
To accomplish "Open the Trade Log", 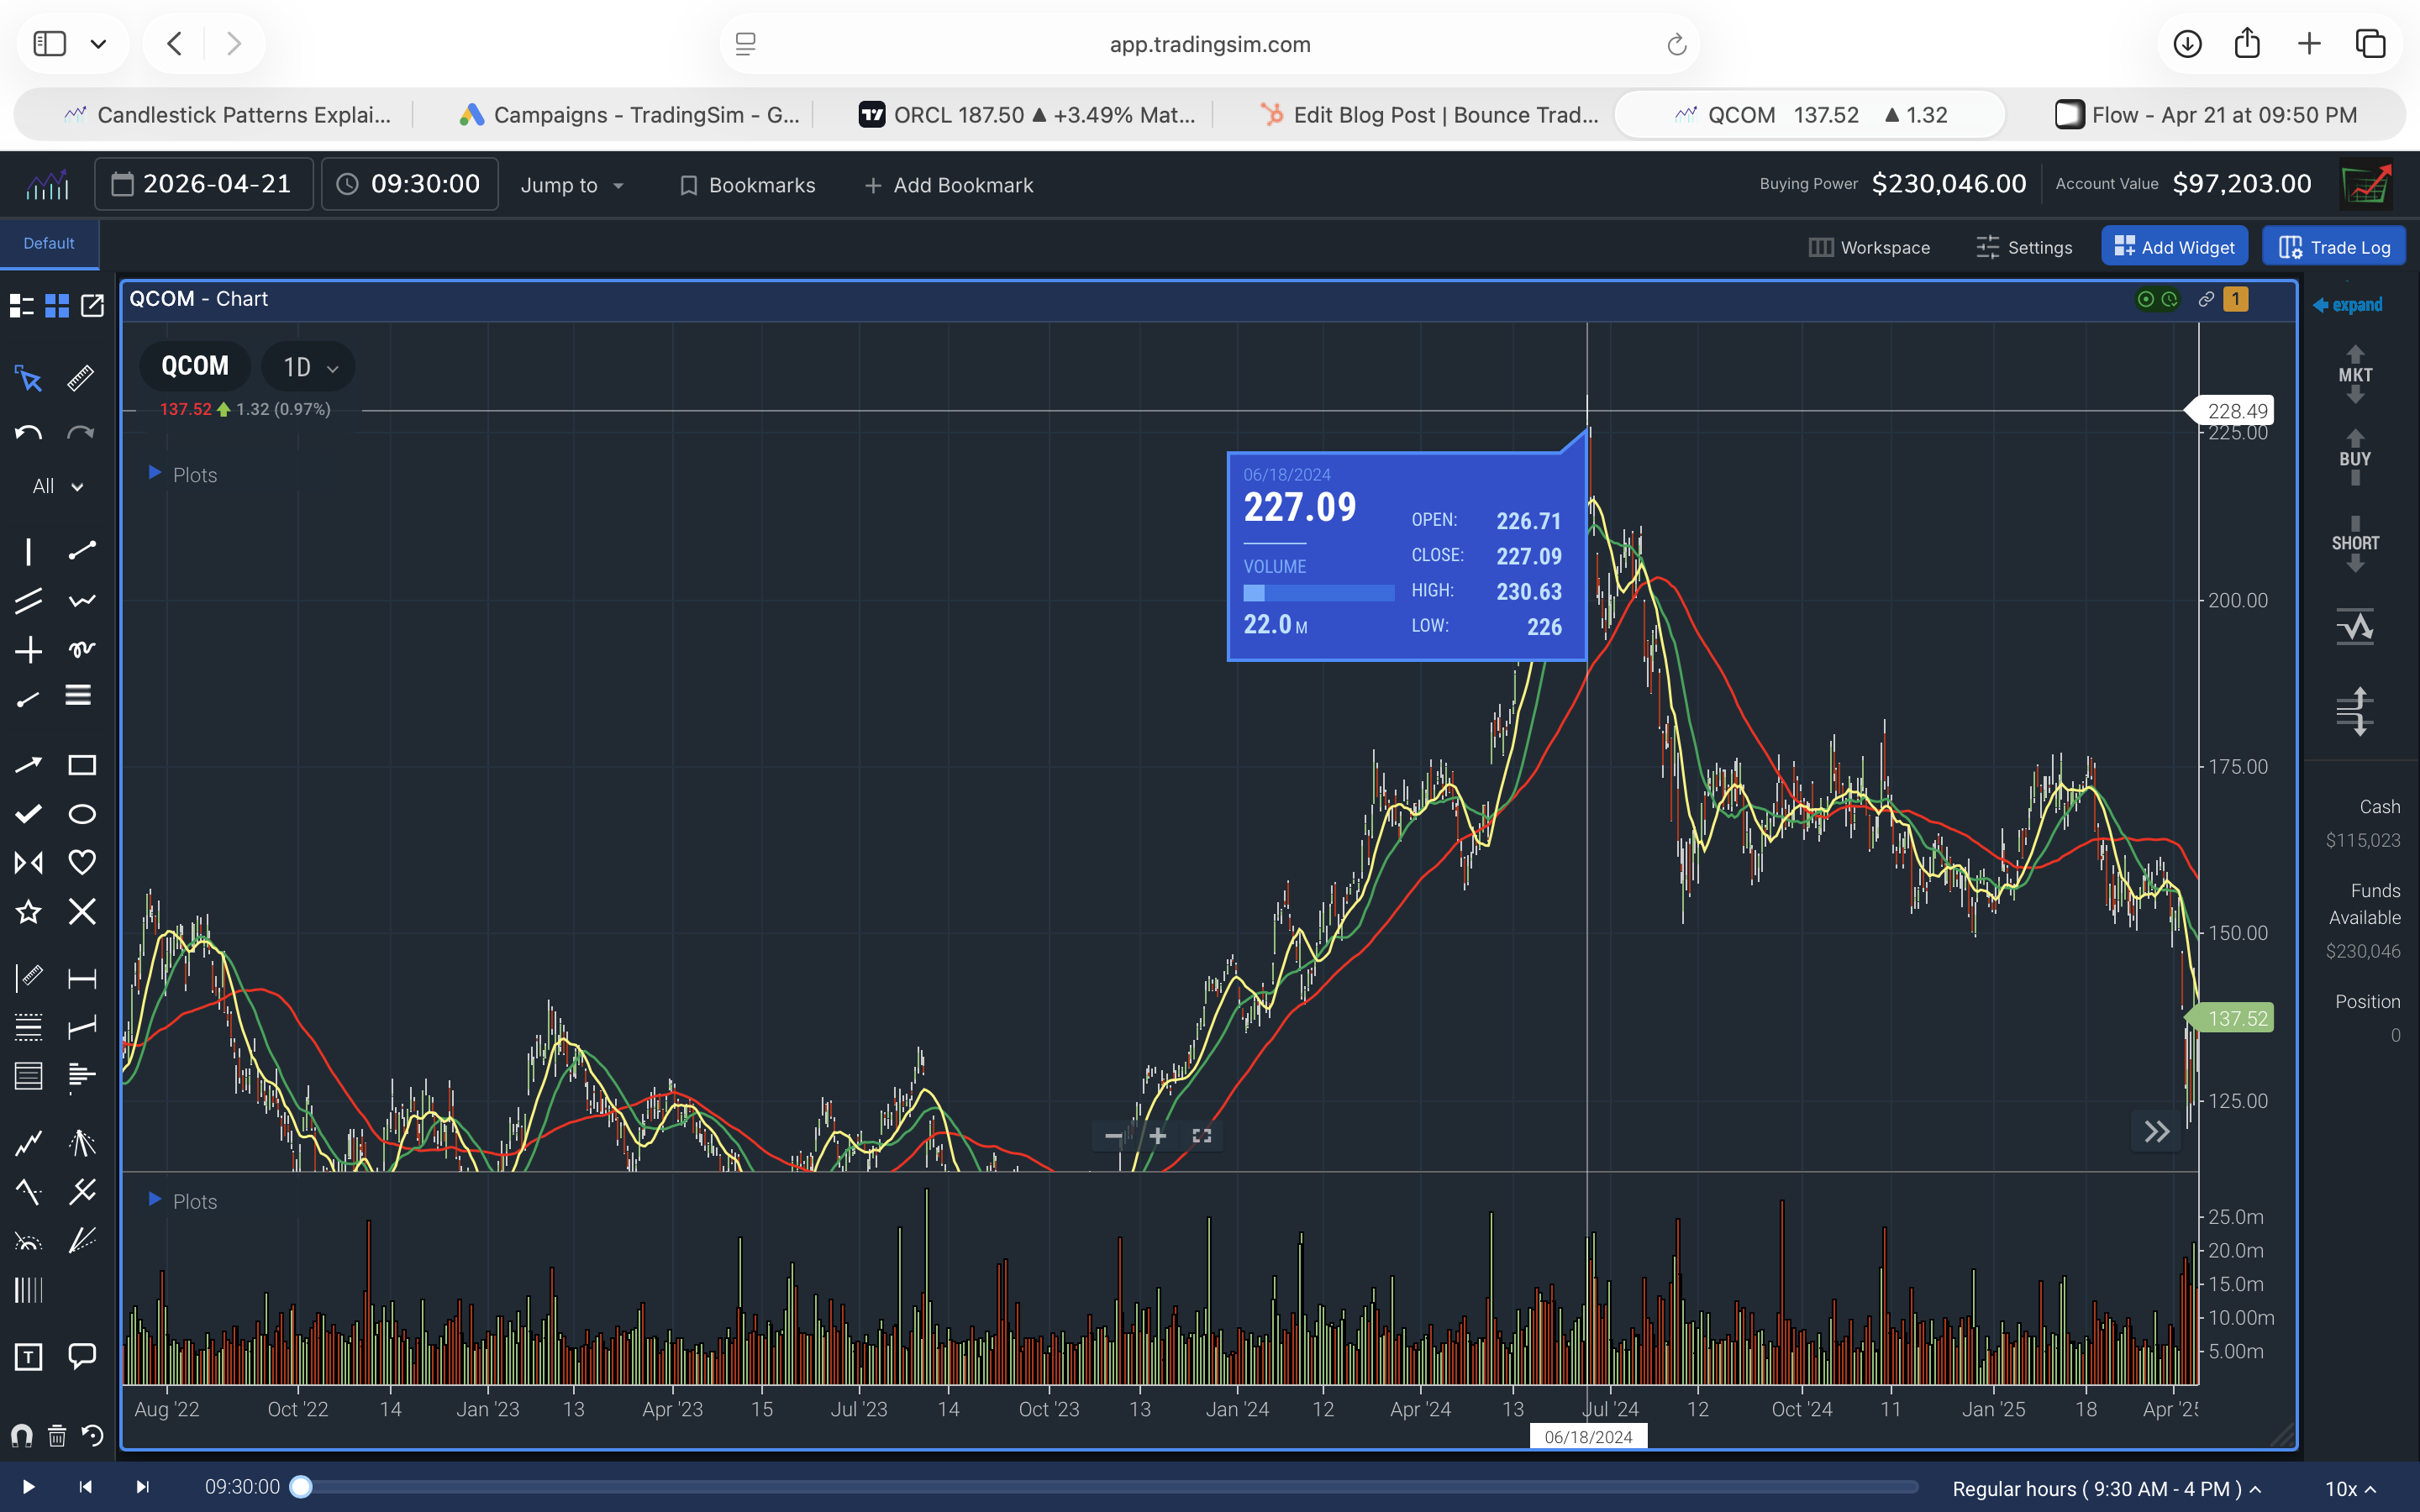I will coord(2333,246).
